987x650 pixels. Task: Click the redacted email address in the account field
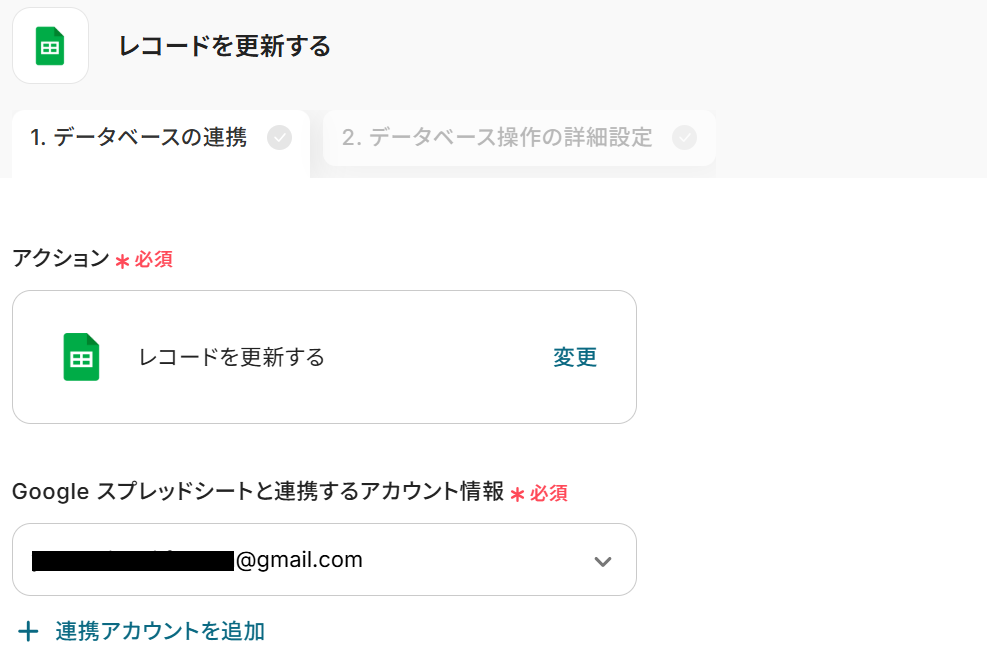point(133,560)
